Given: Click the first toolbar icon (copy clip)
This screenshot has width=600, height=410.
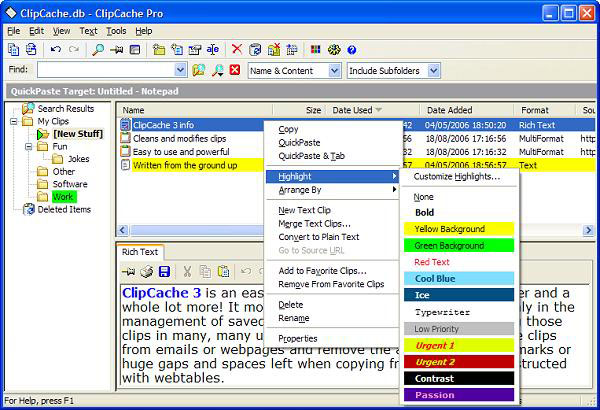Looking at the screenshot, I should tap(14, 49).
